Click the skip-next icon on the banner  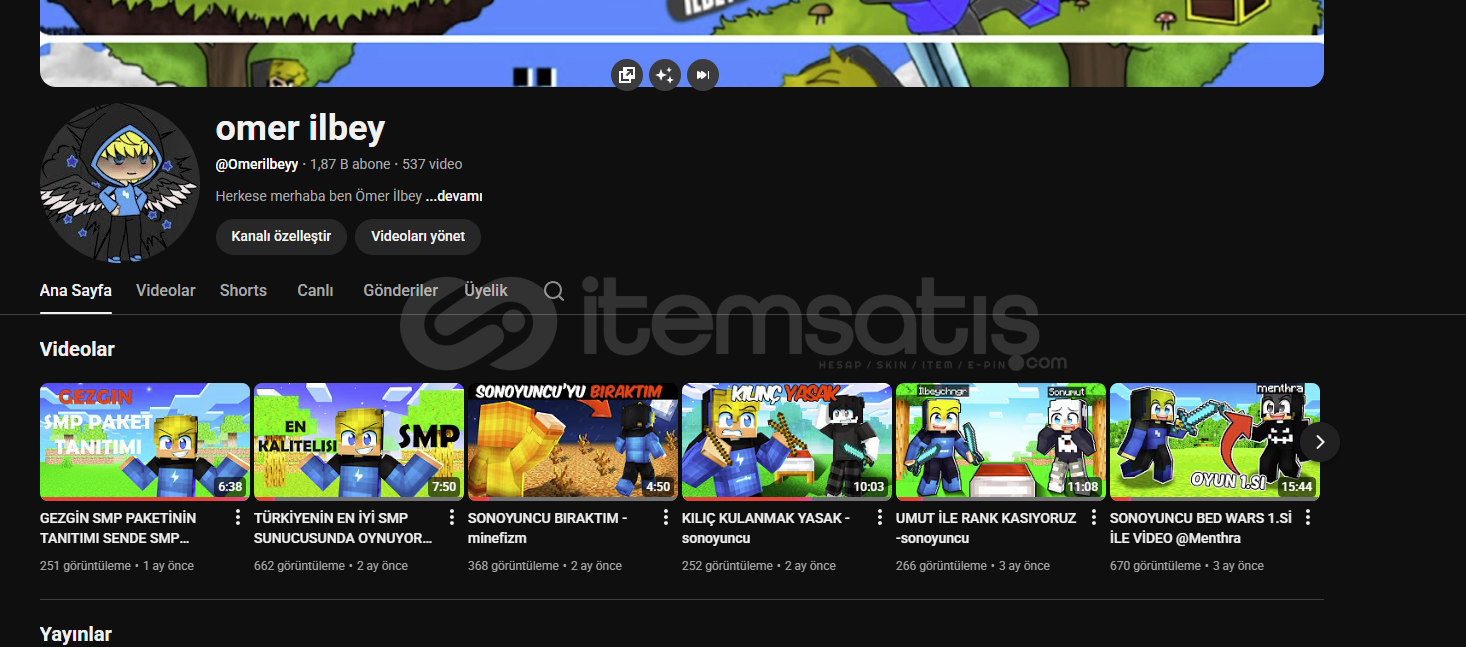(x=703, y=75)
